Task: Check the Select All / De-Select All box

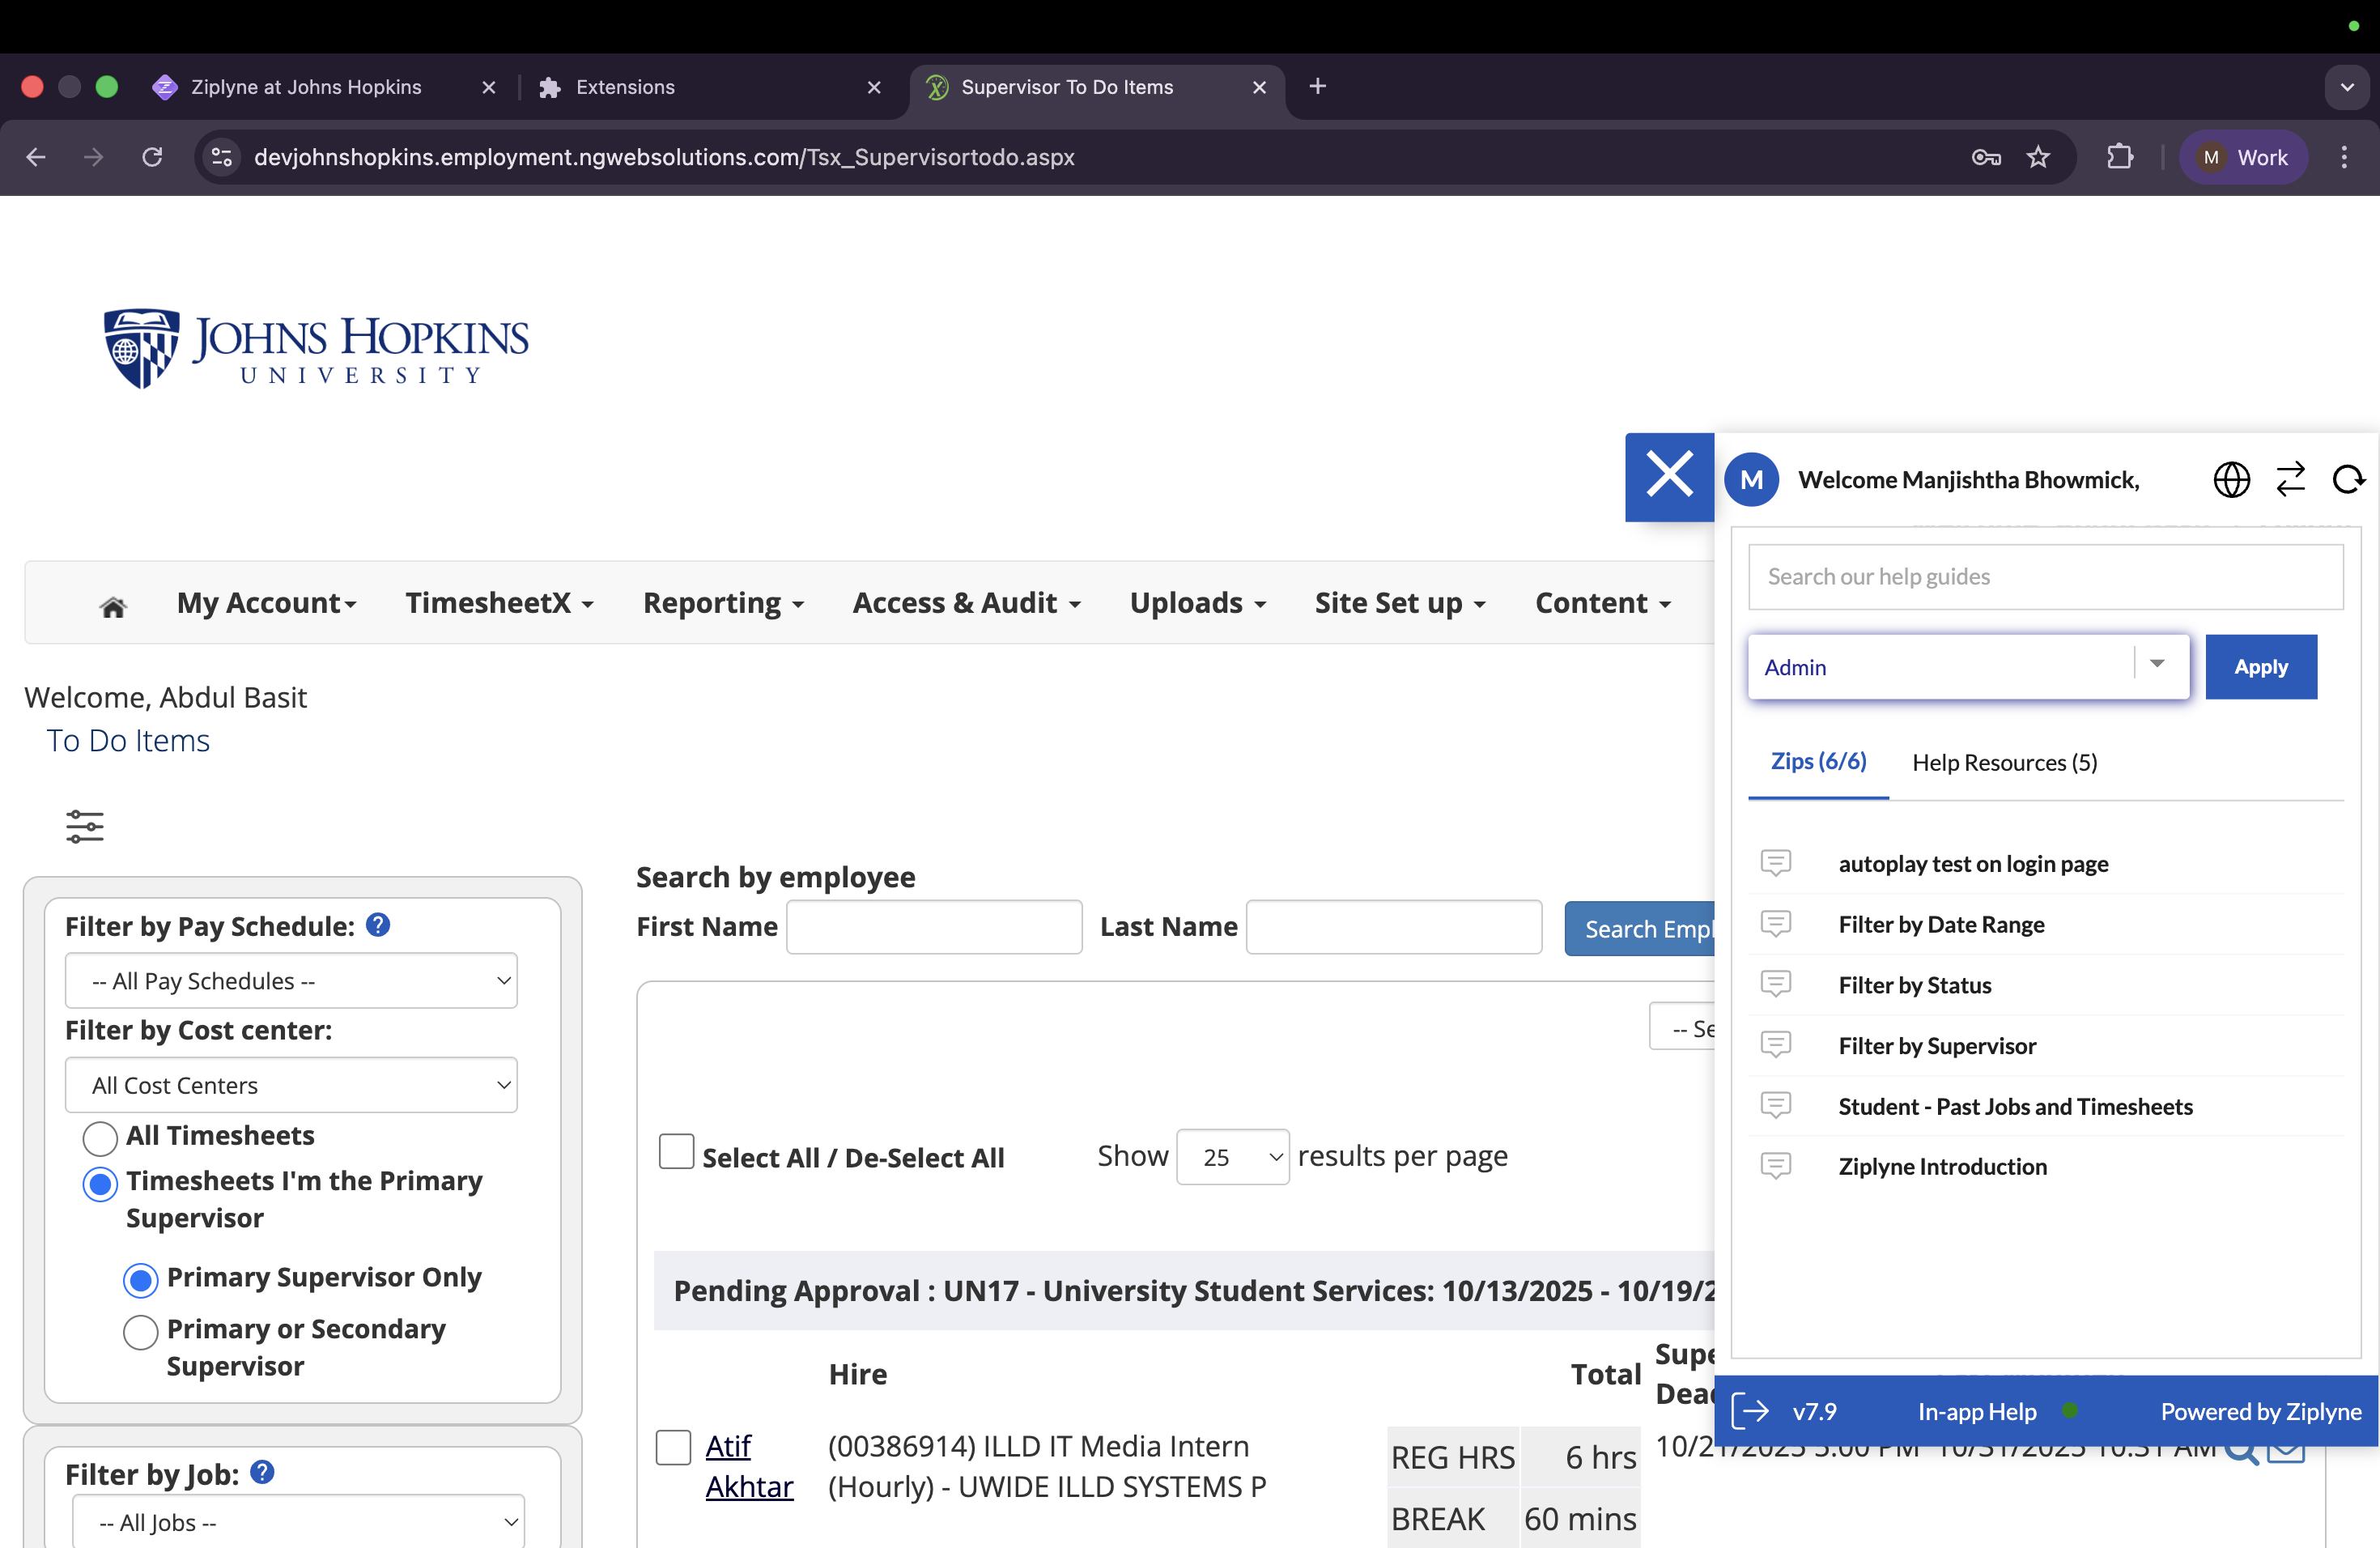Action: (676, 1152)
